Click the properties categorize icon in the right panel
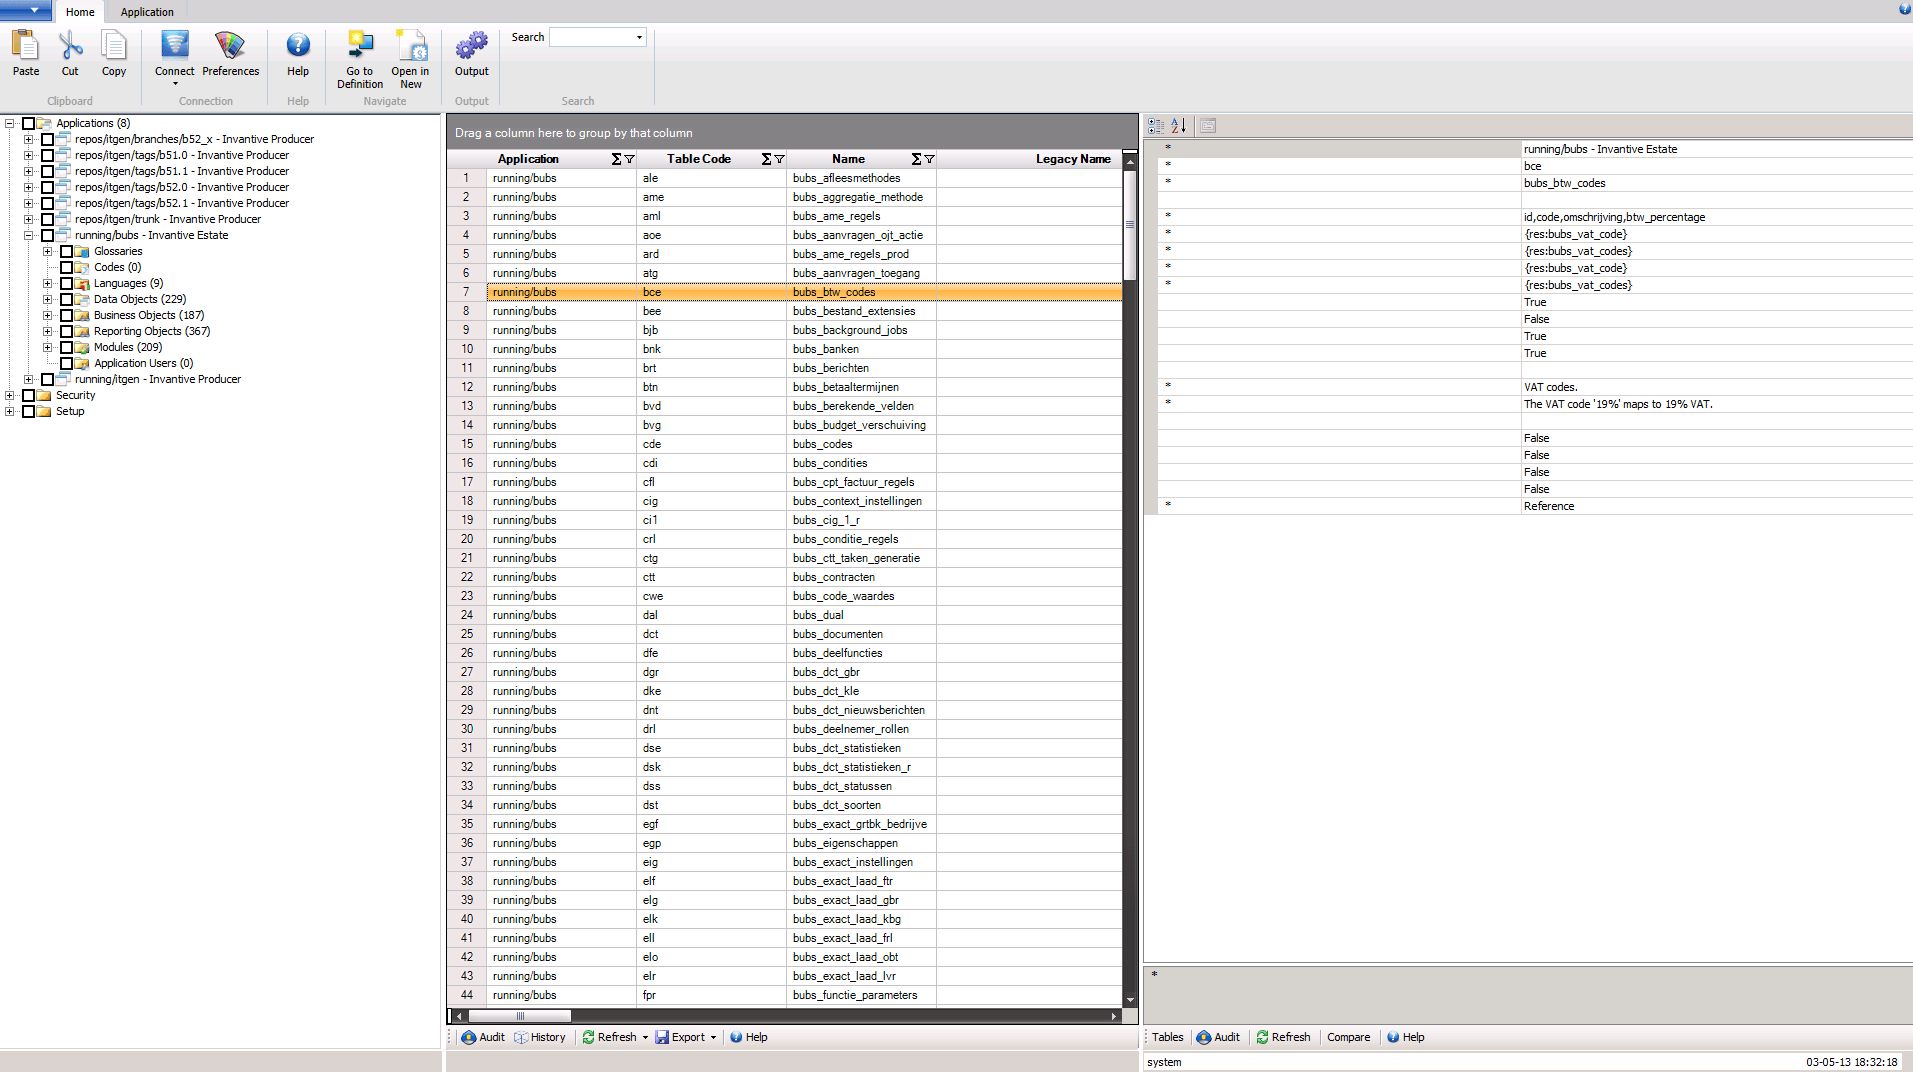Screen dimensions: 1913x1073 click(1156, 125)
